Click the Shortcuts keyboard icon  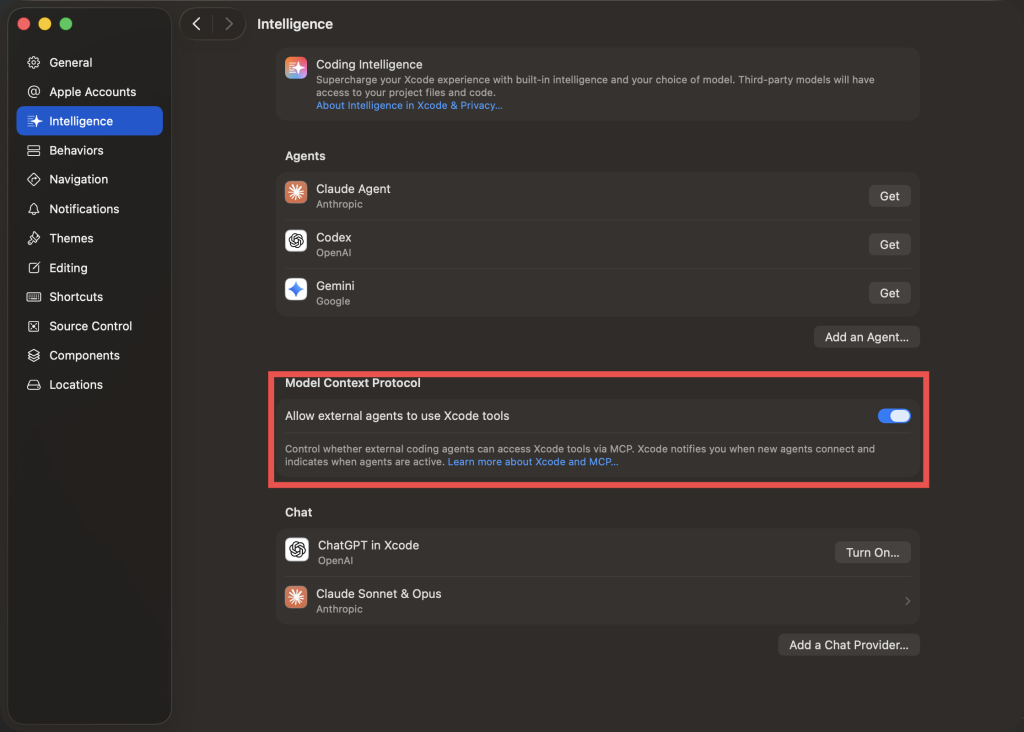[34, 297]
